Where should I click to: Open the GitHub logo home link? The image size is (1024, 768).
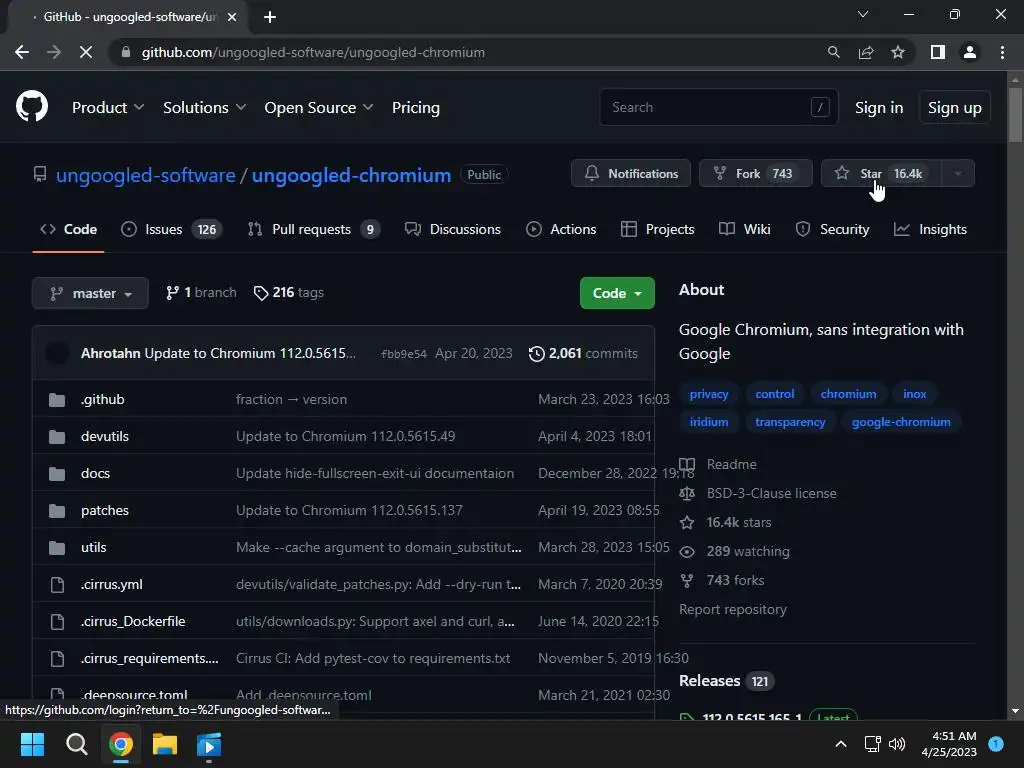pos(31,107)
